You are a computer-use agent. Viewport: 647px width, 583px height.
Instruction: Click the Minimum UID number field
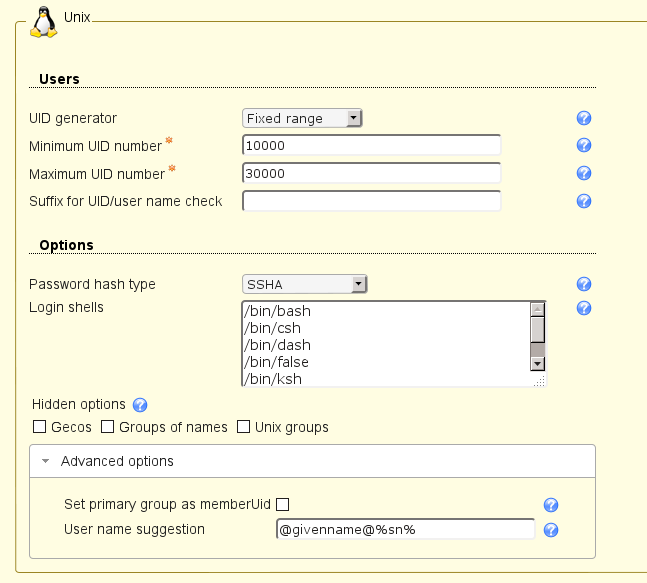tap(371, 146)
